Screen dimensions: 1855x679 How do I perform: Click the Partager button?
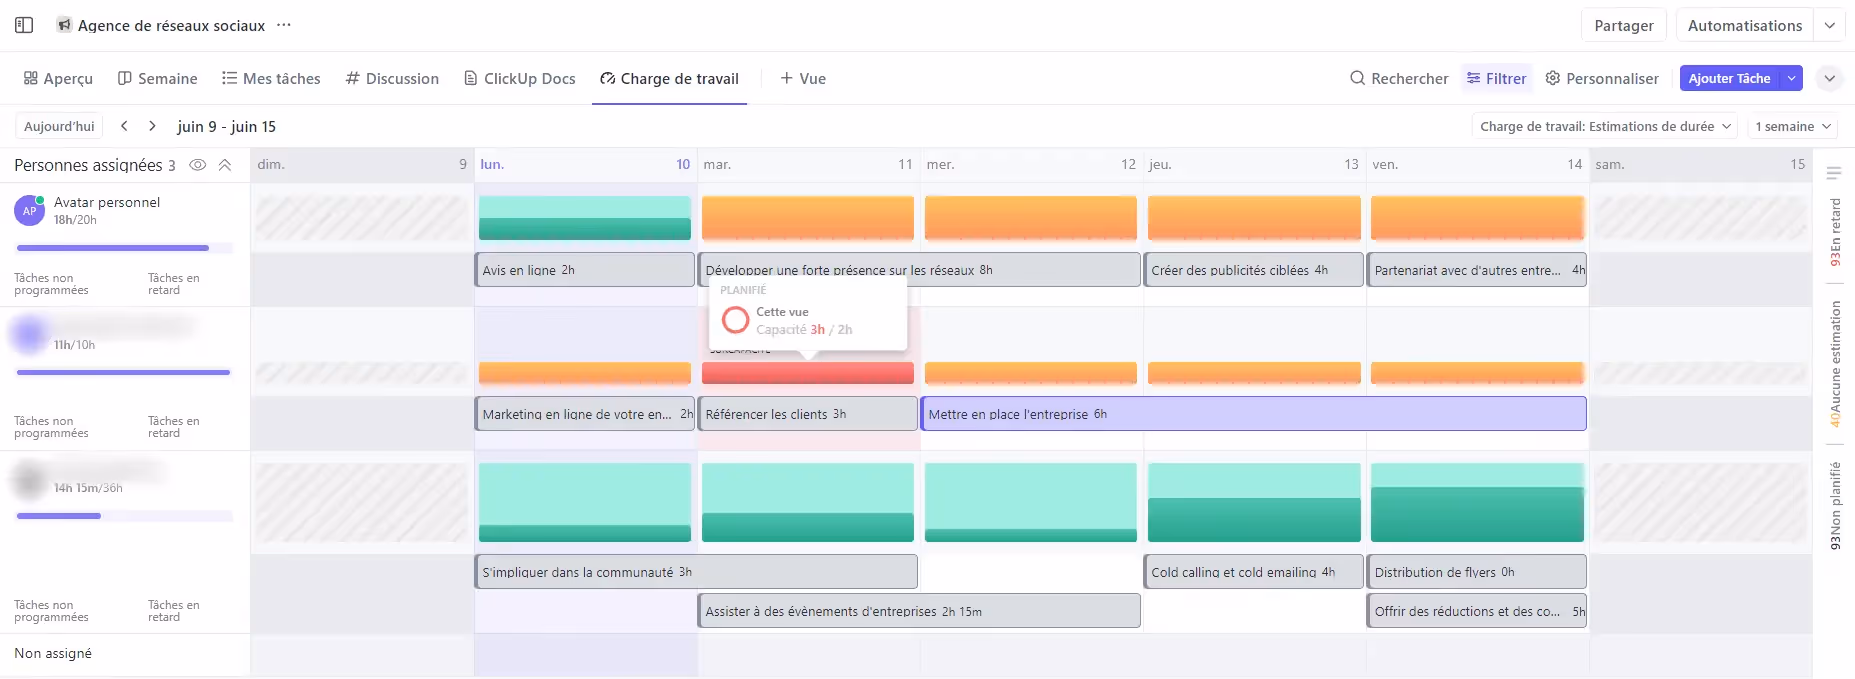coord(1623,25)
